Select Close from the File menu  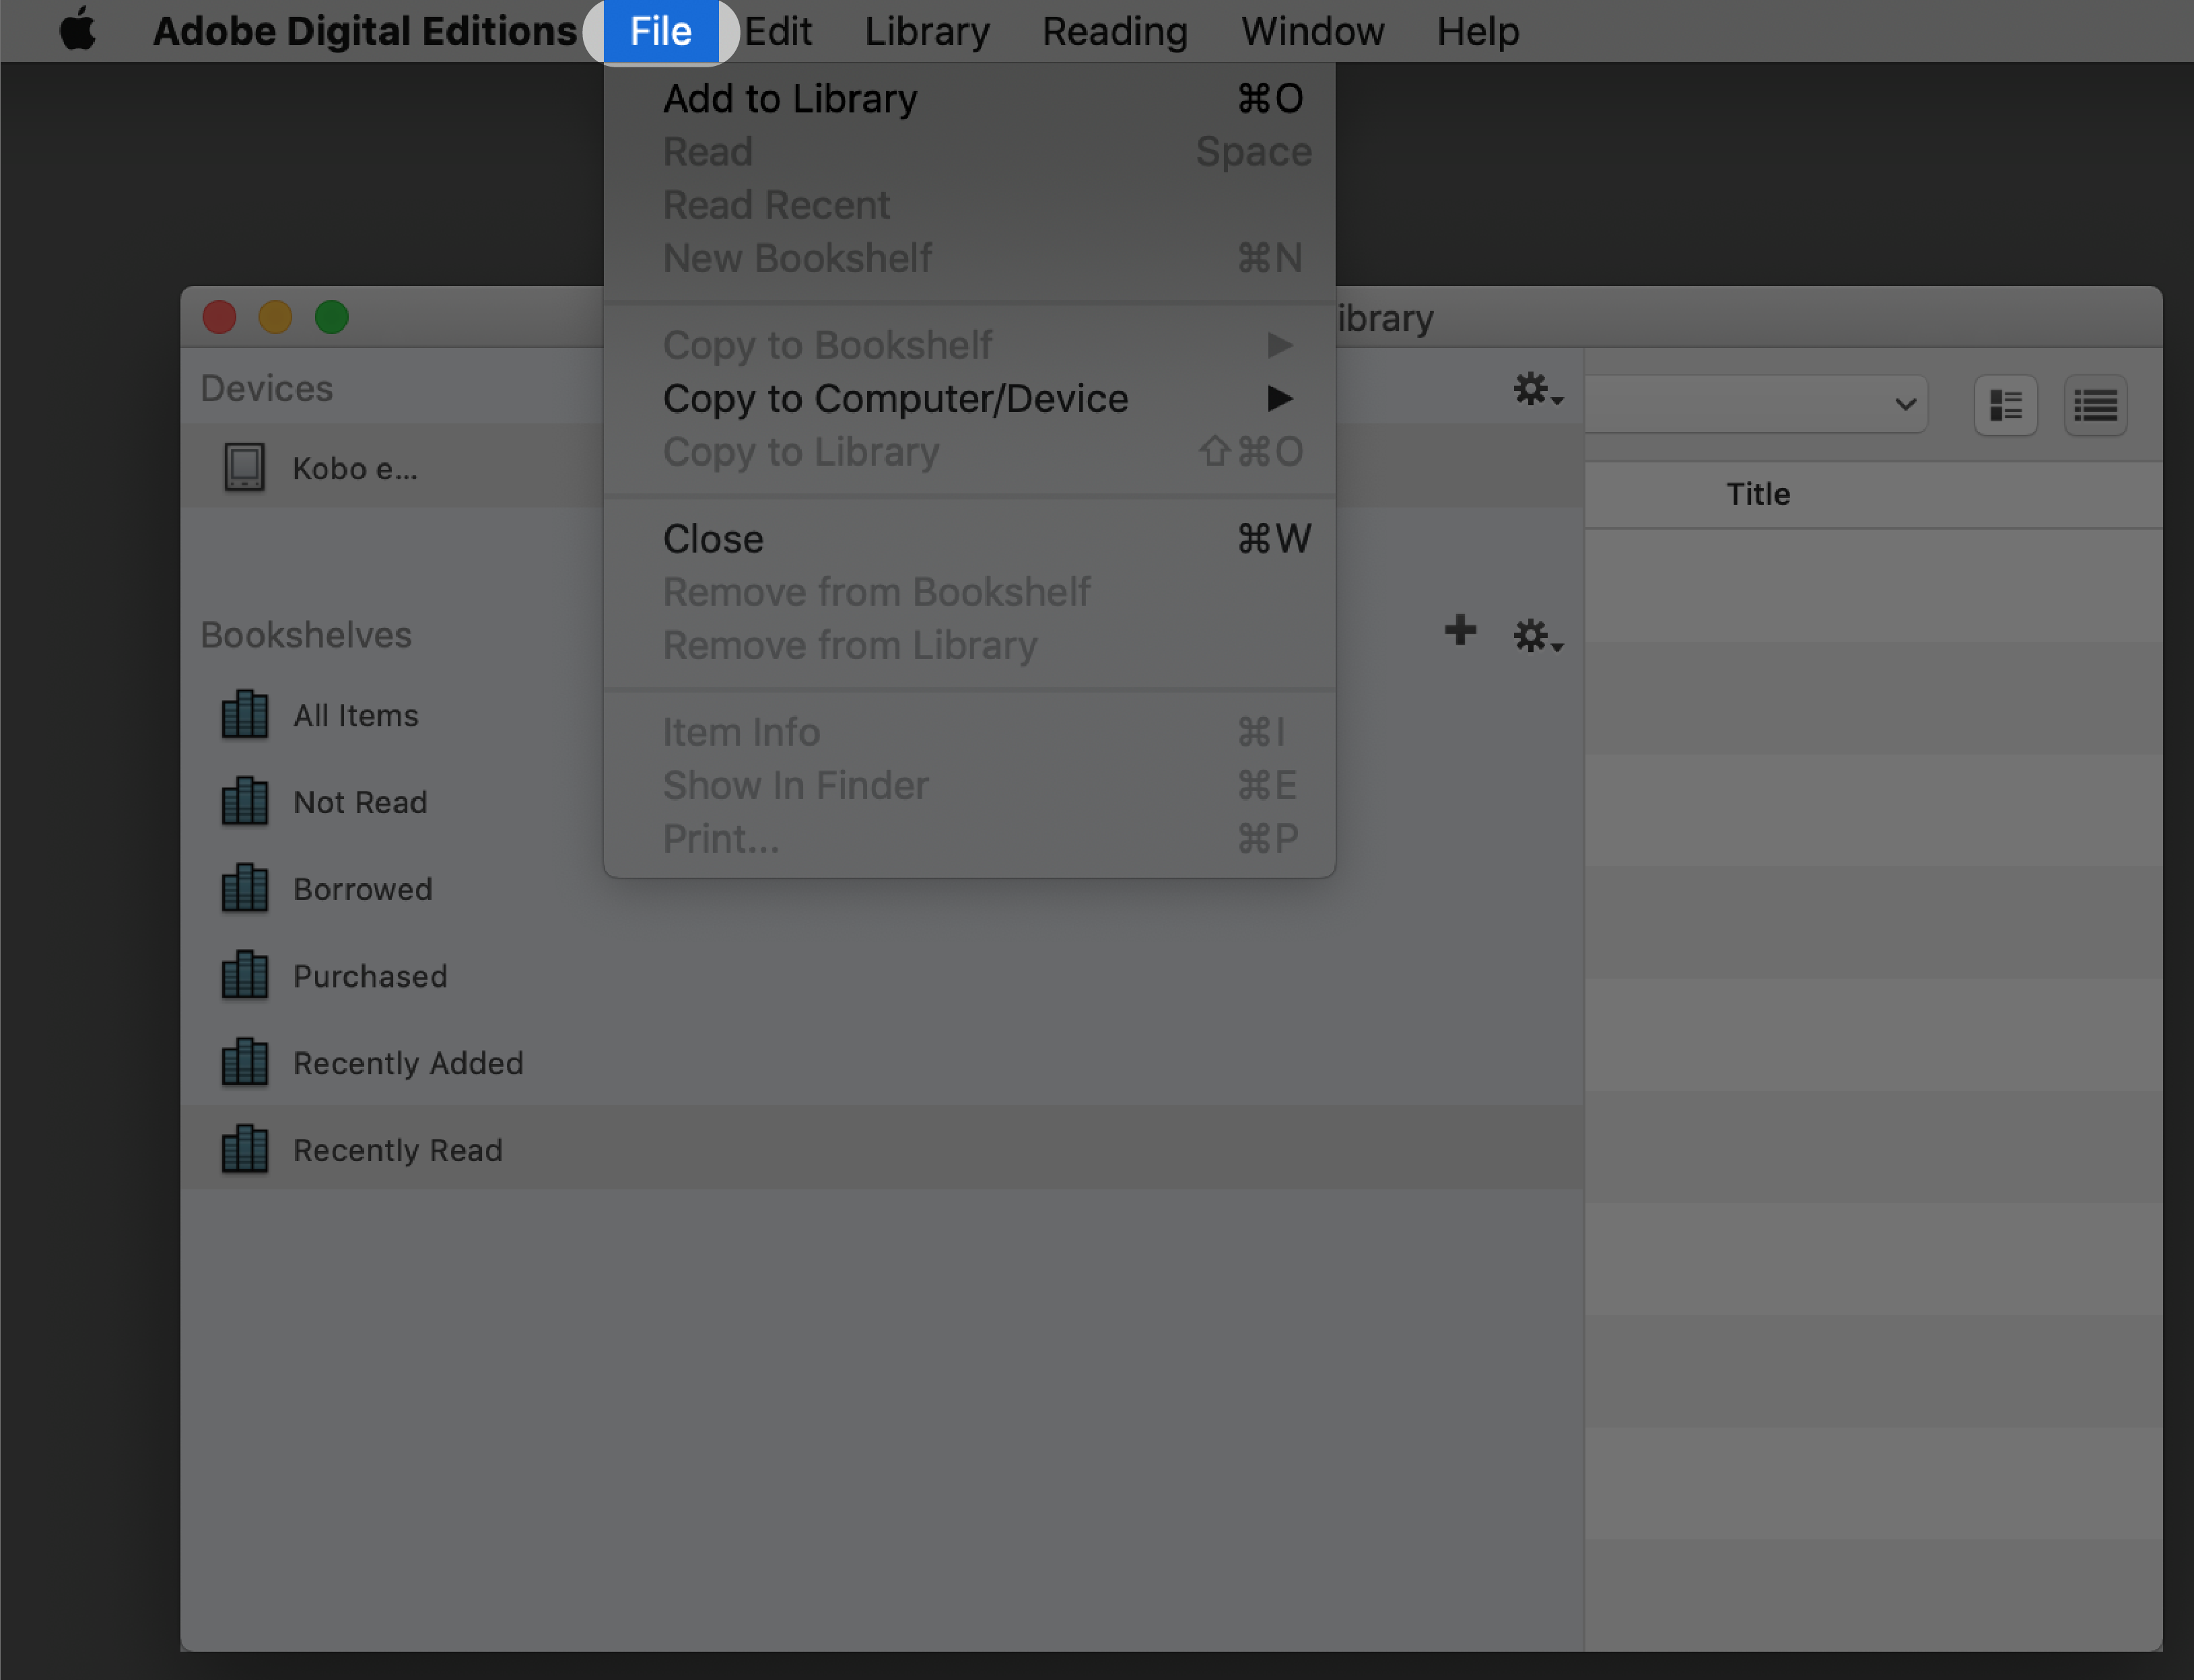713,538
